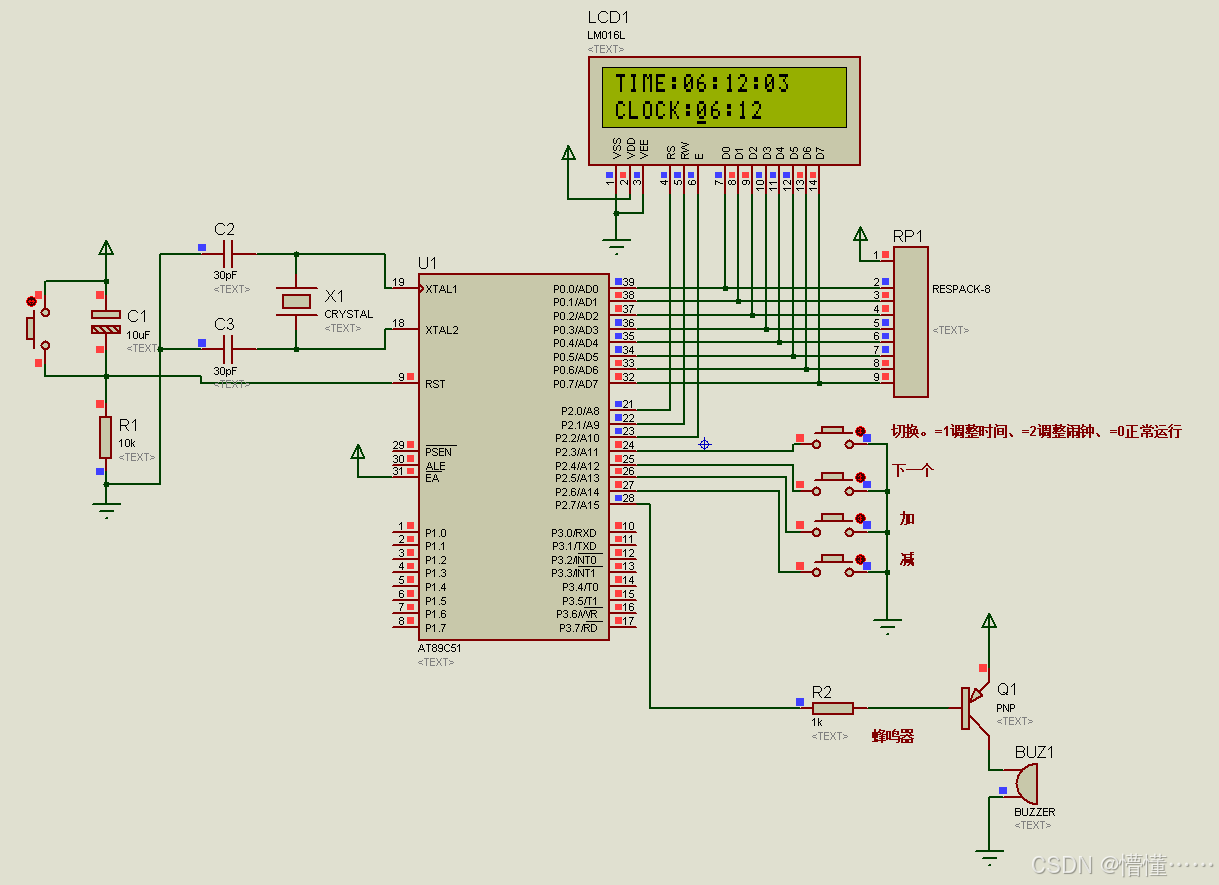Toggle latch dot on the reset button

click(x=32, y=301)
